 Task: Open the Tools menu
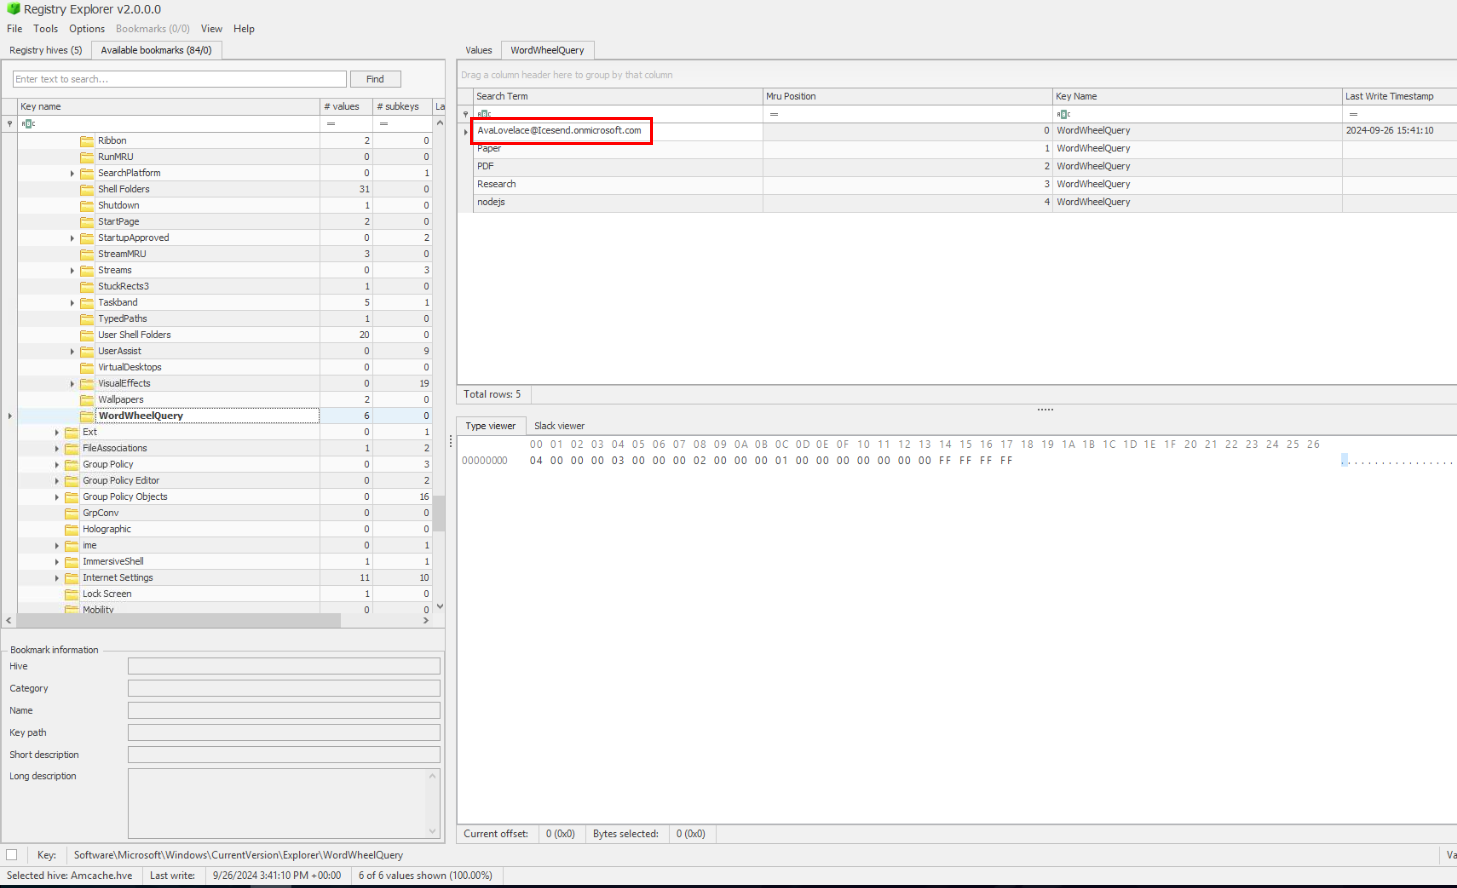tap(46, 29)
